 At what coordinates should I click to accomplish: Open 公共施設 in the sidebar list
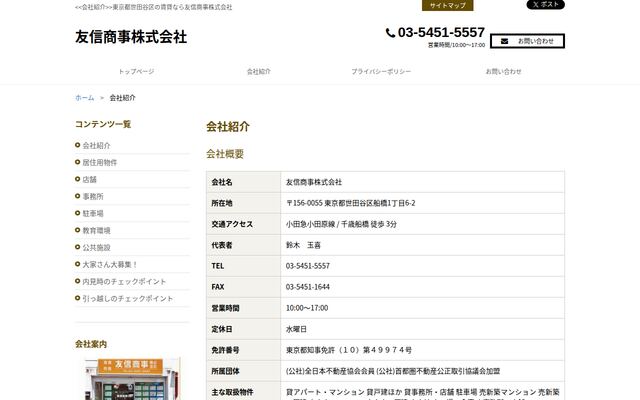[x=96, y=248]
